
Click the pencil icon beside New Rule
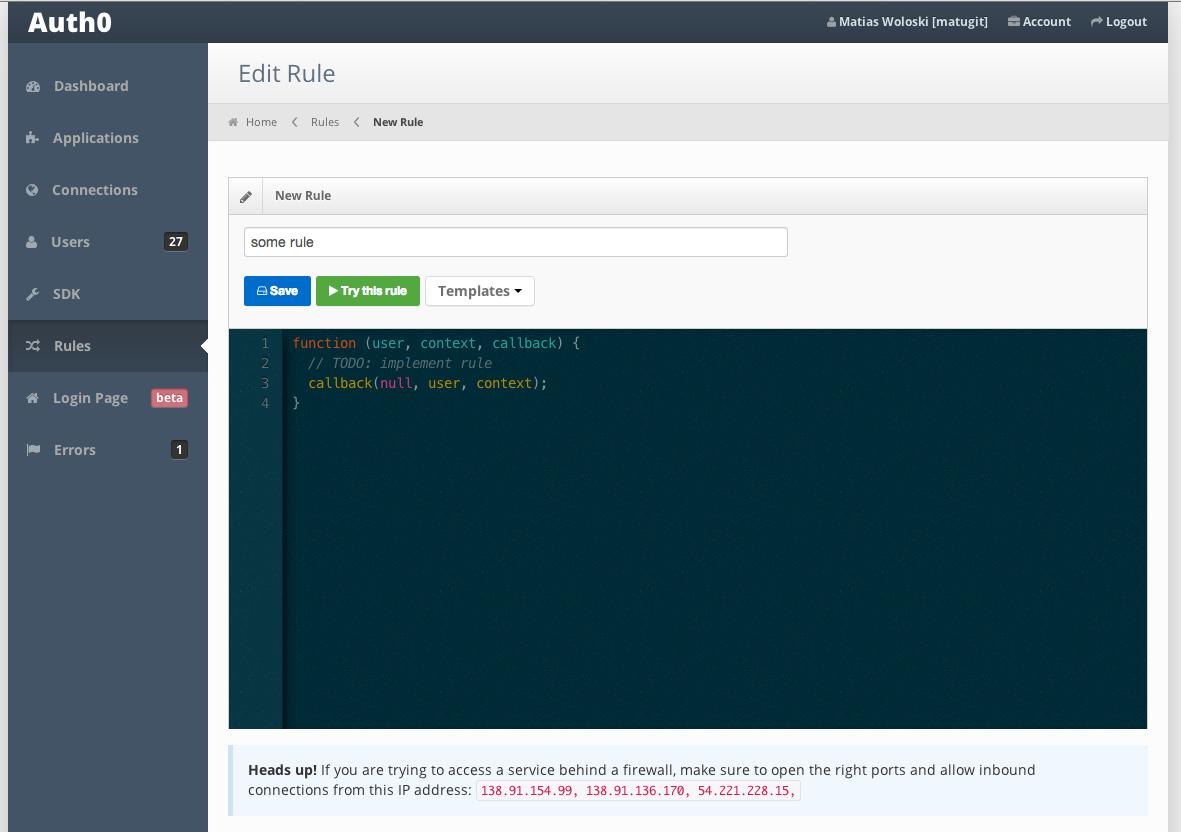[x=246, y=197]
